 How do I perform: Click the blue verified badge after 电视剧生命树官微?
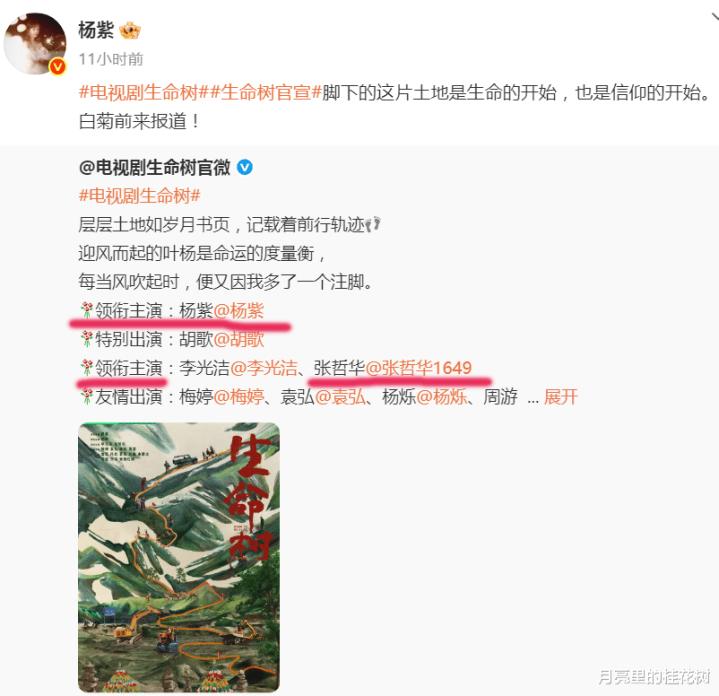244,167
